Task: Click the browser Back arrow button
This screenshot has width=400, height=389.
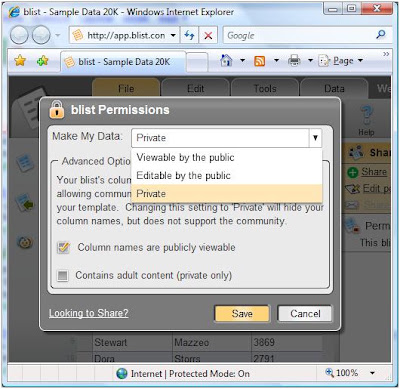Action: (x=20, y=35)
